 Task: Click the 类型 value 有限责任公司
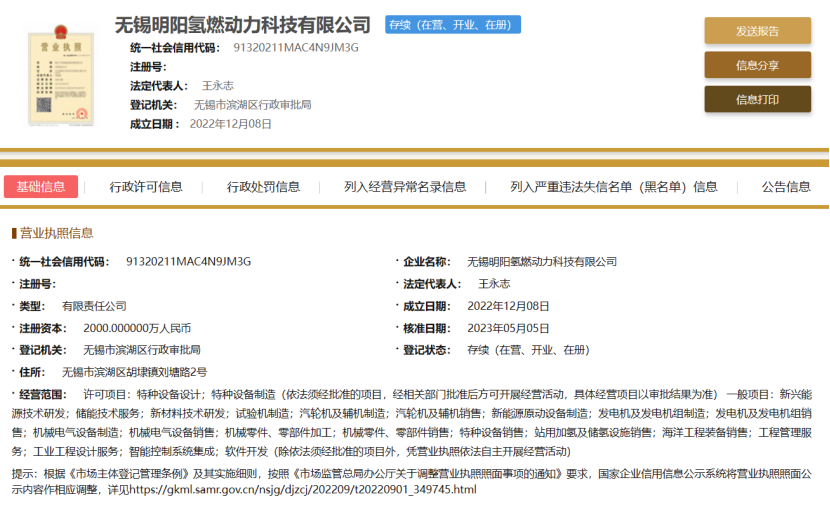94,306
